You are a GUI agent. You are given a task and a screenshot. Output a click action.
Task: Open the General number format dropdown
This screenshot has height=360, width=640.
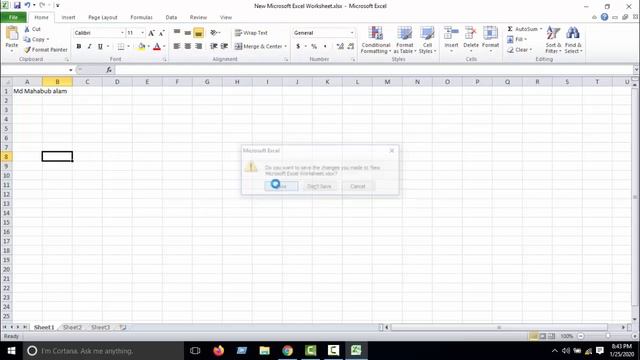point(352,33)
